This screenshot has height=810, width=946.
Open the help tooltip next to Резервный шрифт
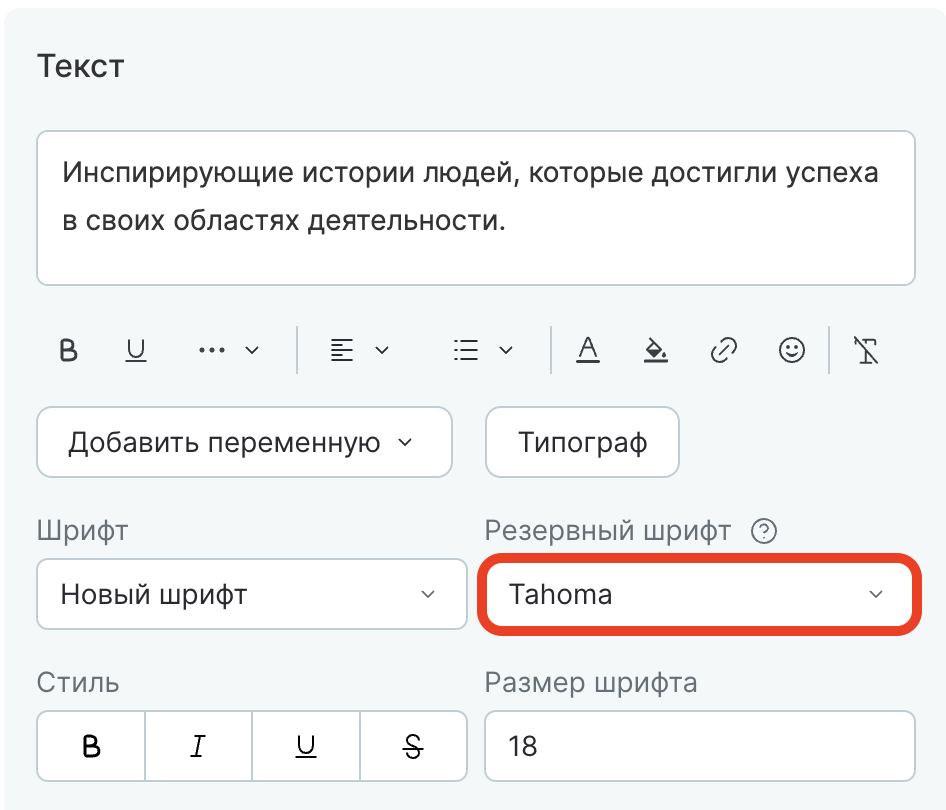click(764, 531)
